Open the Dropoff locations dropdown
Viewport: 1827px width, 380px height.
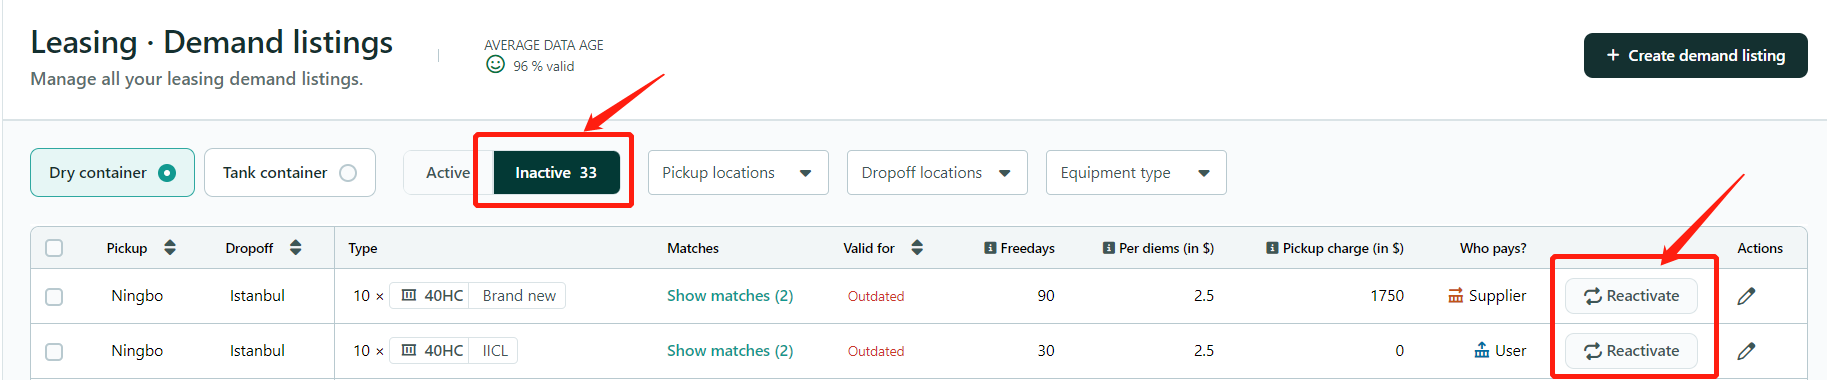[937, 173]
